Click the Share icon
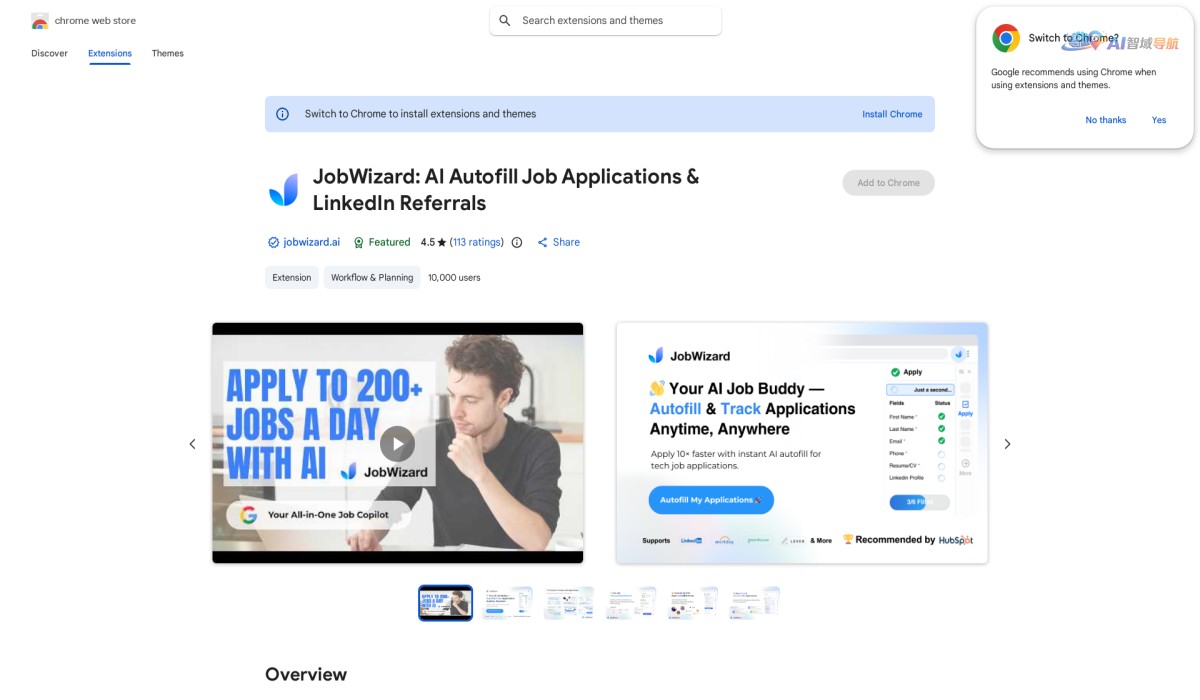The width and height of the screenshot is (1200, 700). pos(543,242)
